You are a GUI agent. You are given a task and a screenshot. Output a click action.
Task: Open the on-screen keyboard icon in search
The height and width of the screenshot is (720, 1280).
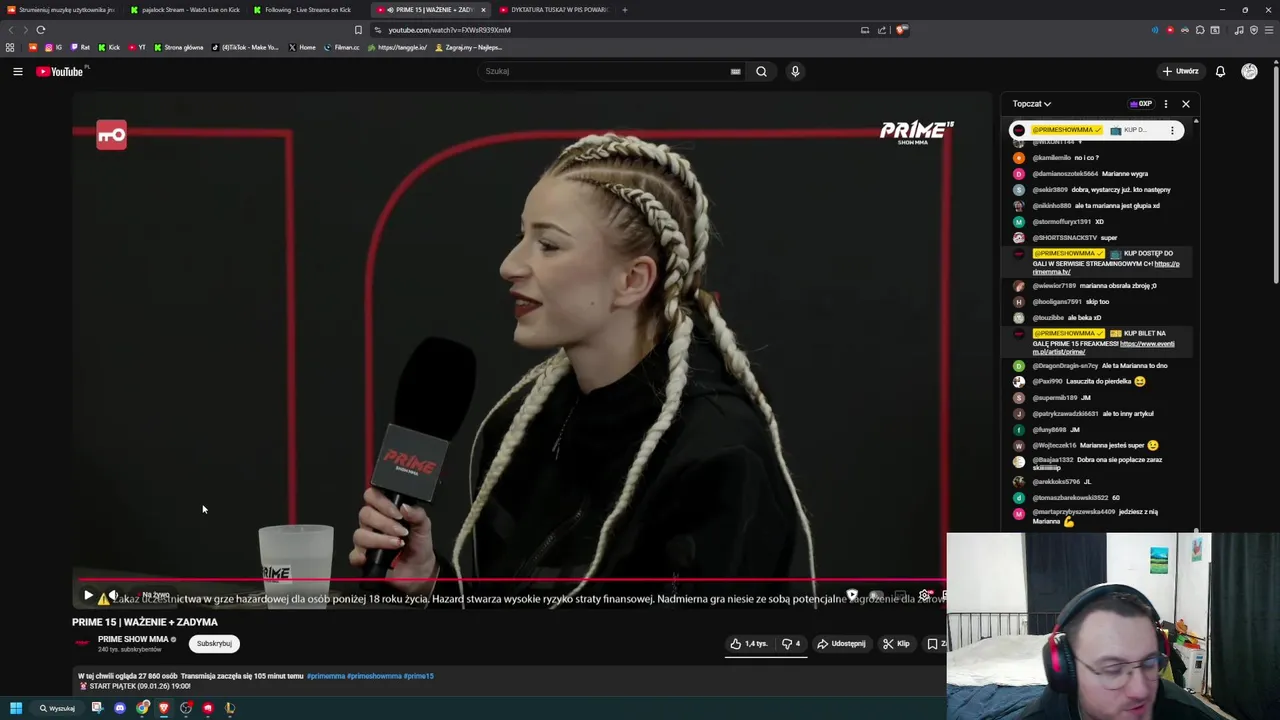735,71
